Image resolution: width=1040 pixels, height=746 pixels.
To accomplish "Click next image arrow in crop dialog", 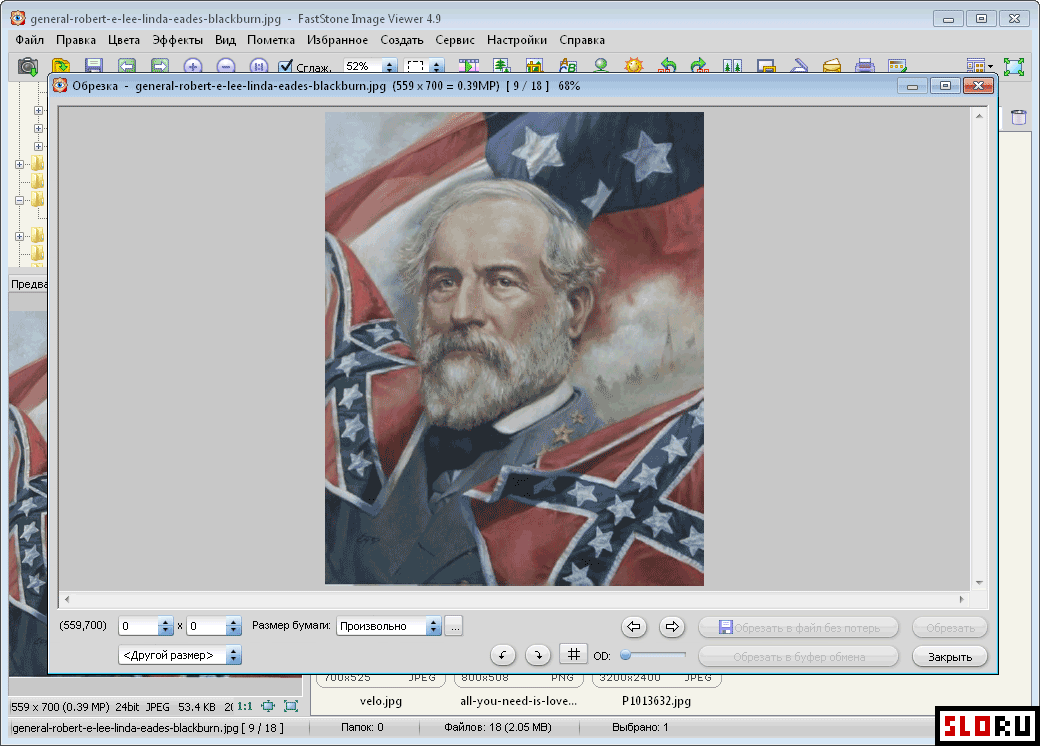I will pyautogui.click(x=672, y=627).
